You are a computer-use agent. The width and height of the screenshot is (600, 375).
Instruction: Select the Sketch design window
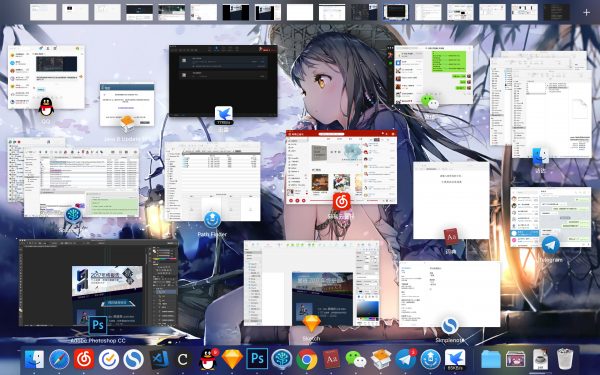tap(311, 283)
